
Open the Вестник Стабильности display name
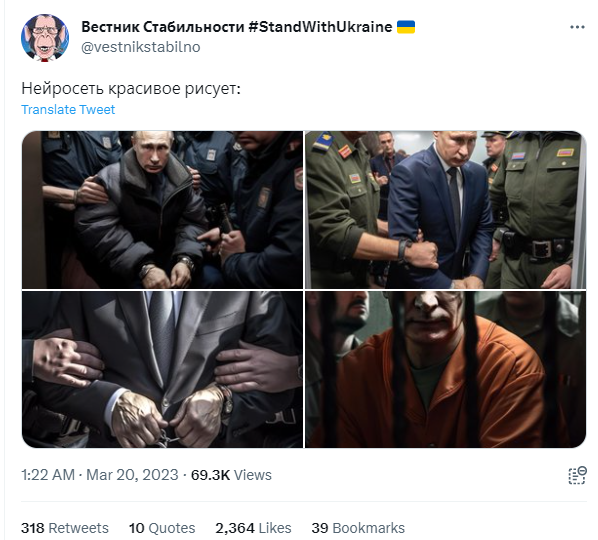162,27
